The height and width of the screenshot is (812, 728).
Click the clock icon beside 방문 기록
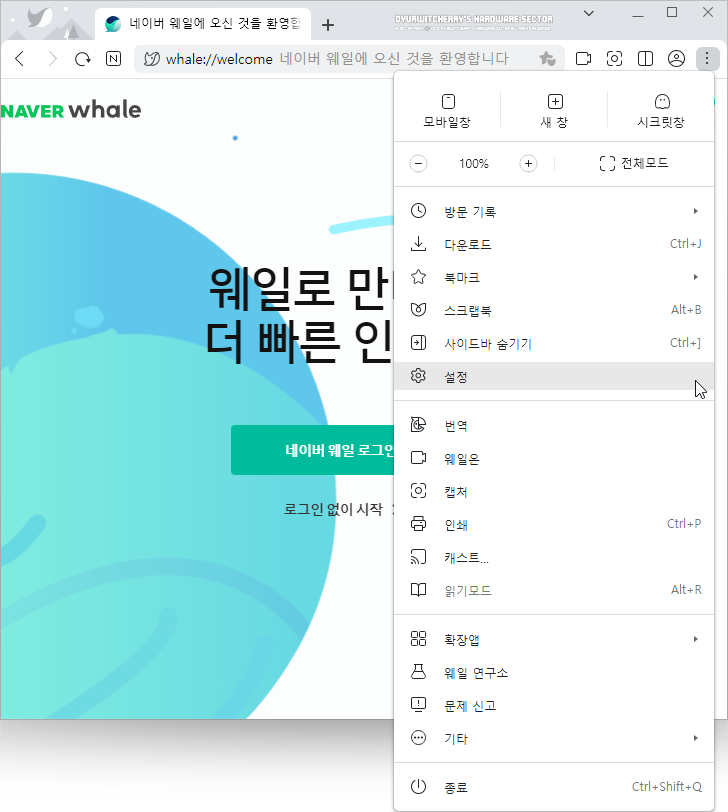click(418, 211)
